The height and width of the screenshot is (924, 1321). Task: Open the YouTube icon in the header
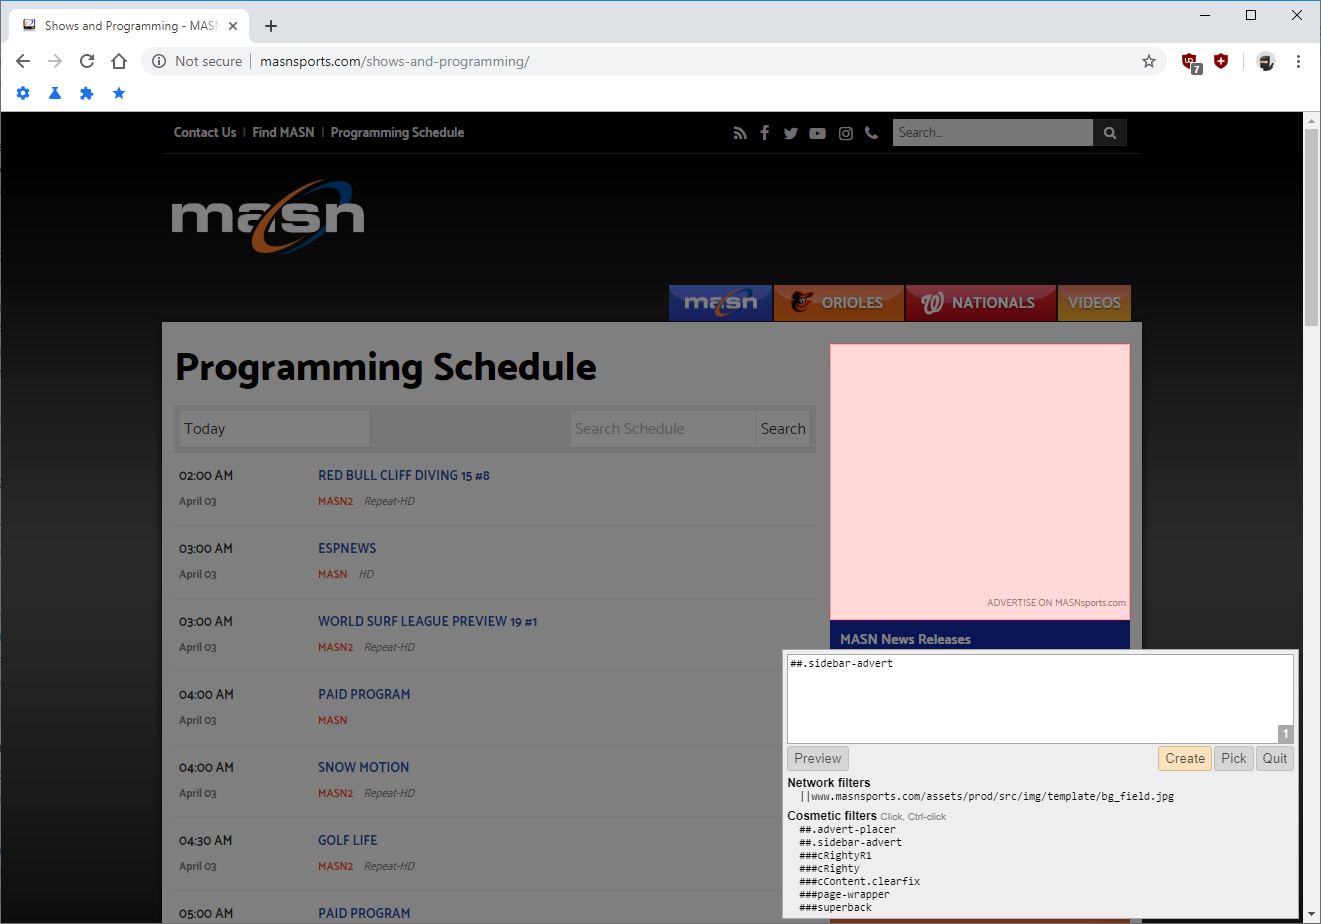click(x=818, y=132)
